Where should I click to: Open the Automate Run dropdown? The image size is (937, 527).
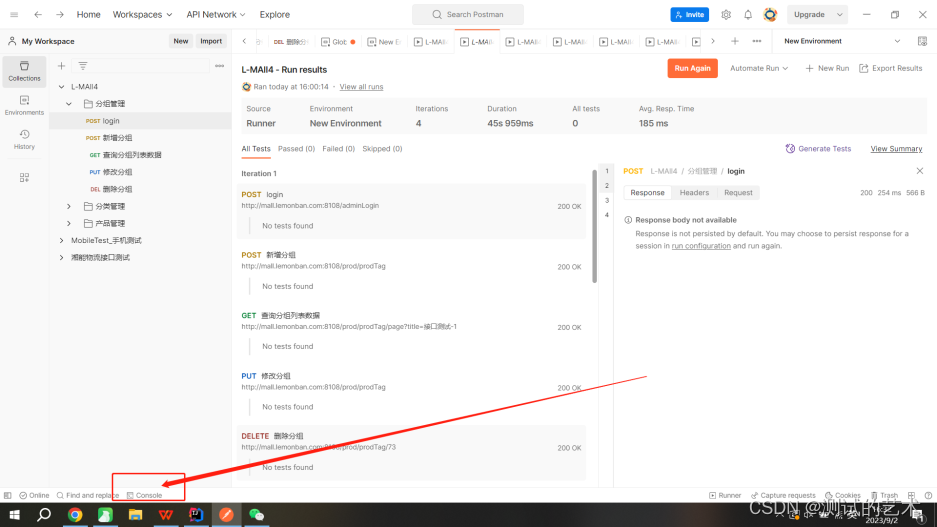click(x=759, y=68)
